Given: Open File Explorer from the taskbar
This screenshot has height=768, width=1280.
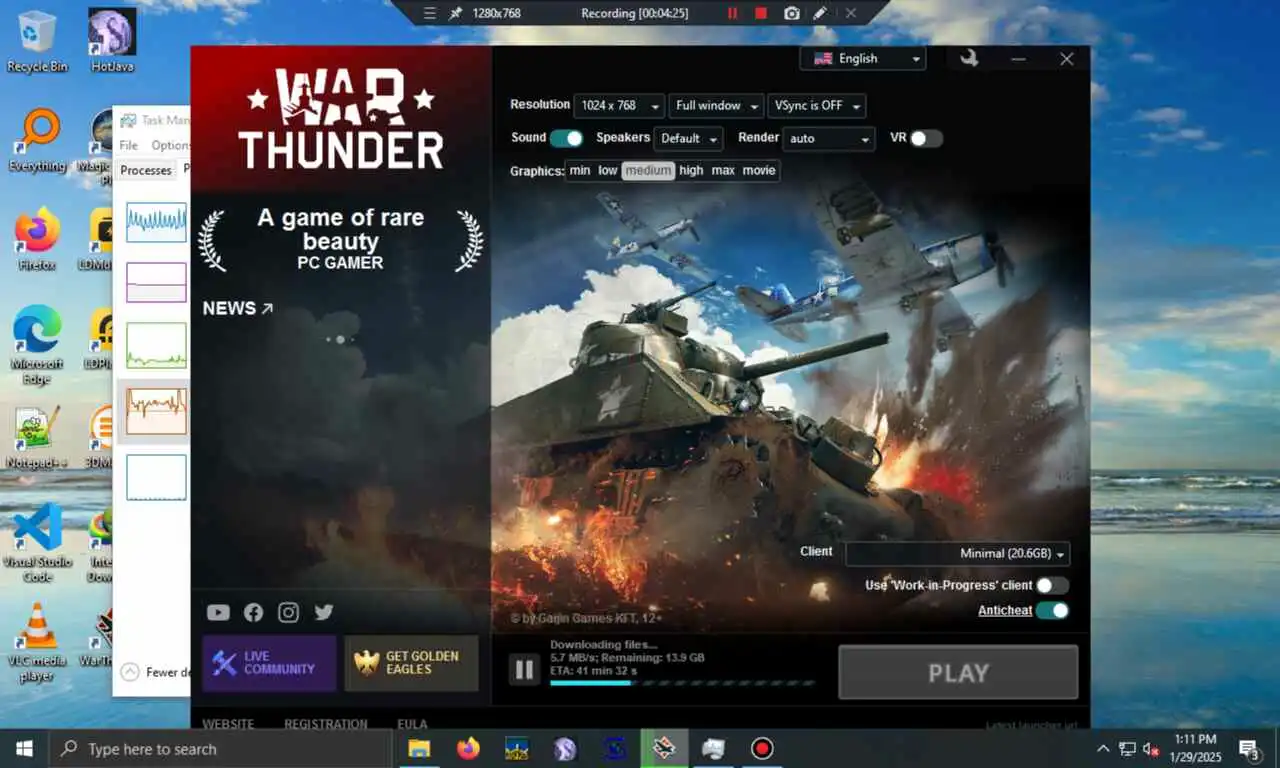Looking at the screenshot, I should point(419,748).
